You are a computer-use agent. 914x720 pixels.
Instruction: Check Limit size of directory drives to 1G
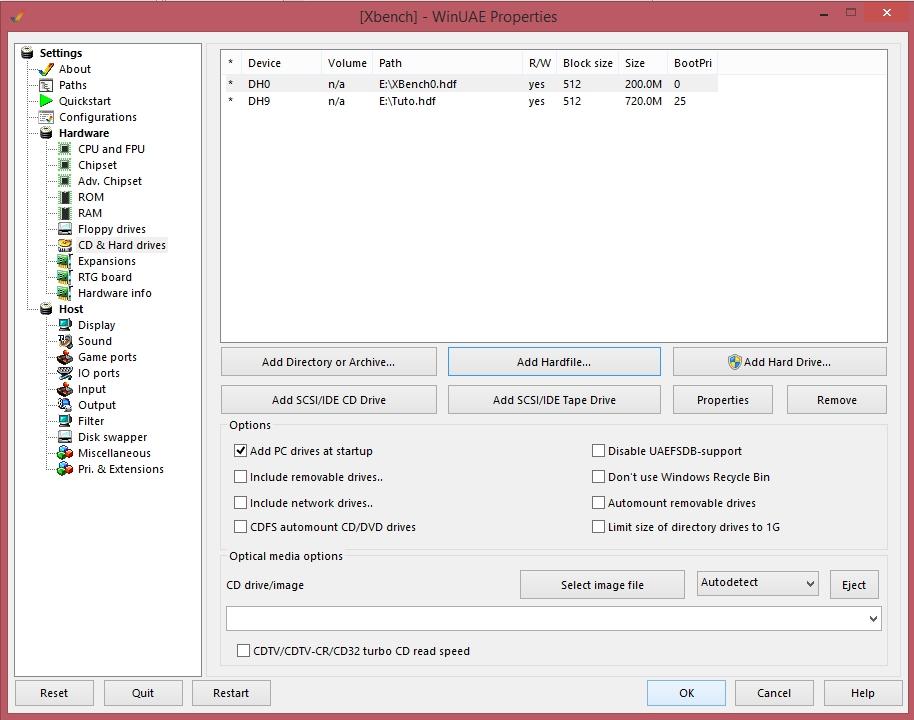point(598,527)
